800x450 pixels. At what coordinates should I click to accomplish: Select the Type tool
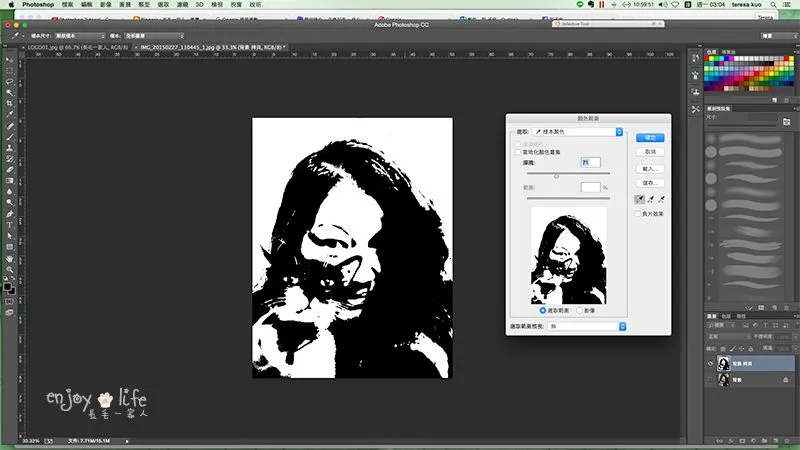[10, 225]
